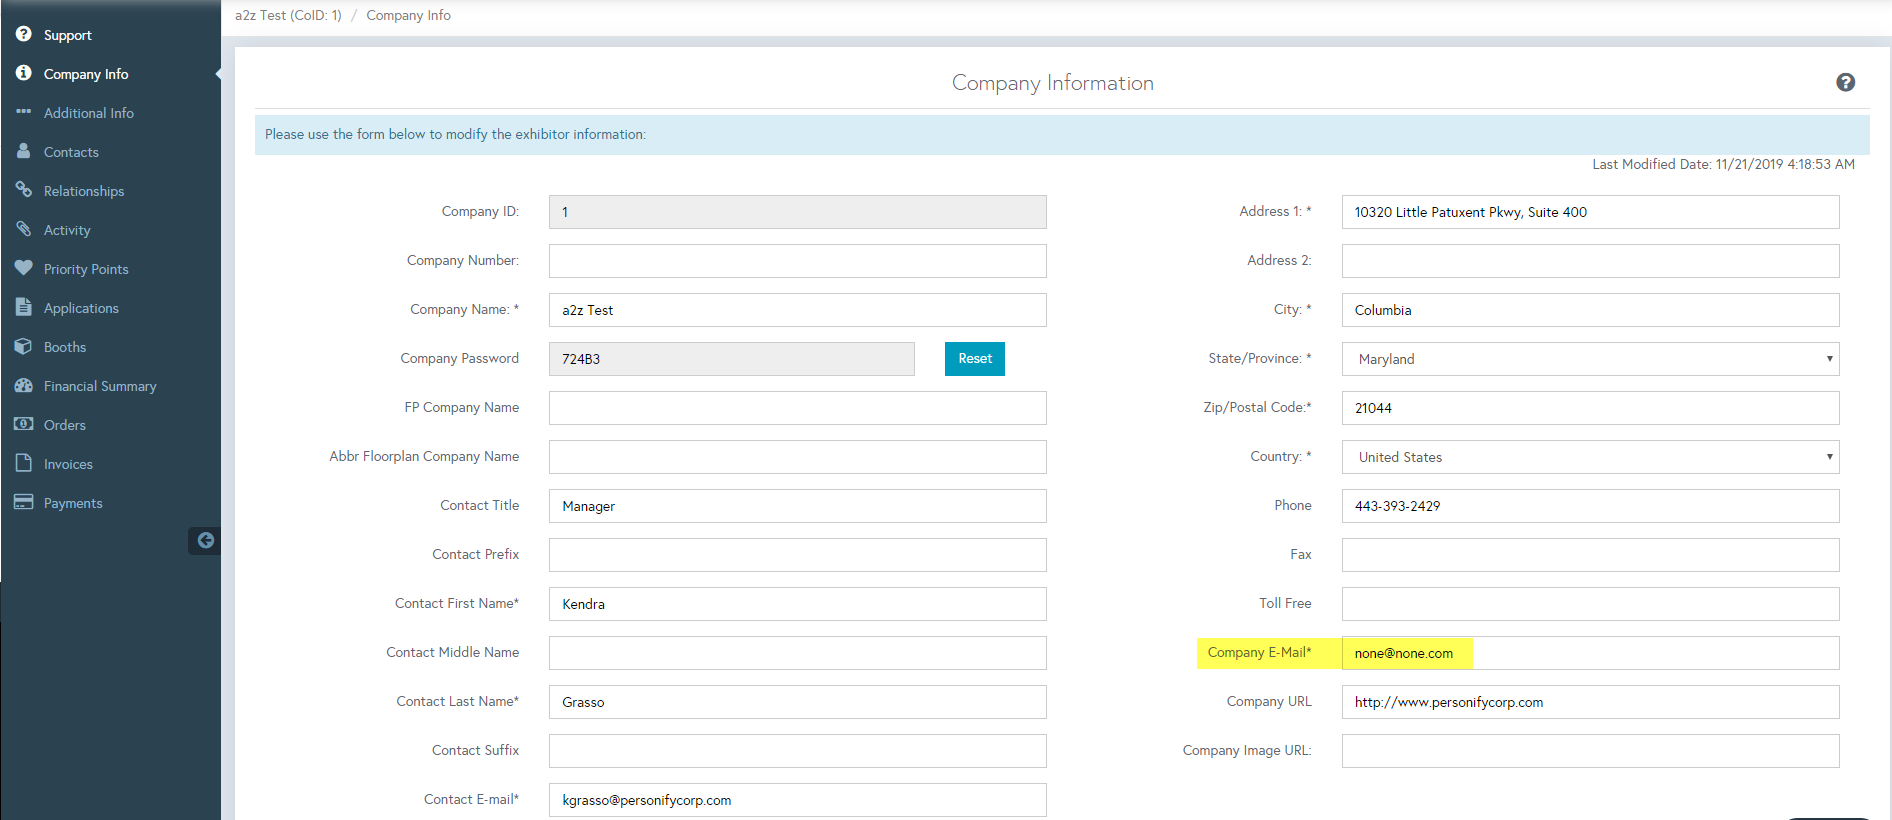The width and height of the screenshot is (1892, 820).
Task: Open Support via its question icon
Action: [x=24, y=34]
